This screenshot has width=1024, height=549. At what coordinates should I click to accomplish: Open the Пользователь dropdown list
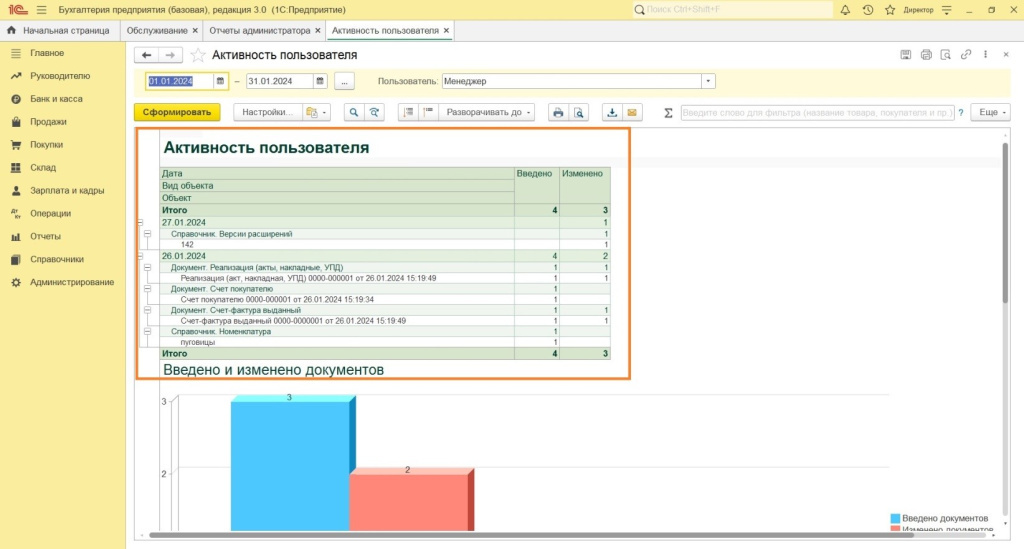point(708,81)
